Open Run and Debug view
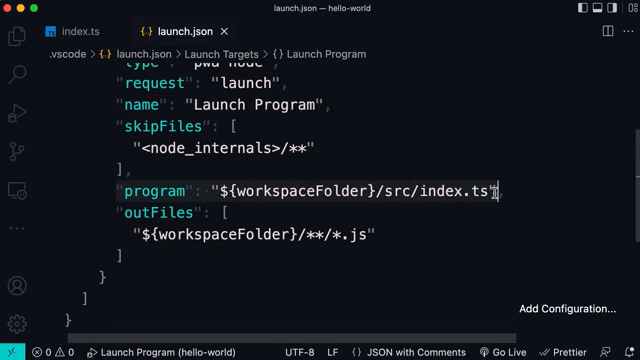The image size is (640, 360). point(17,113)
